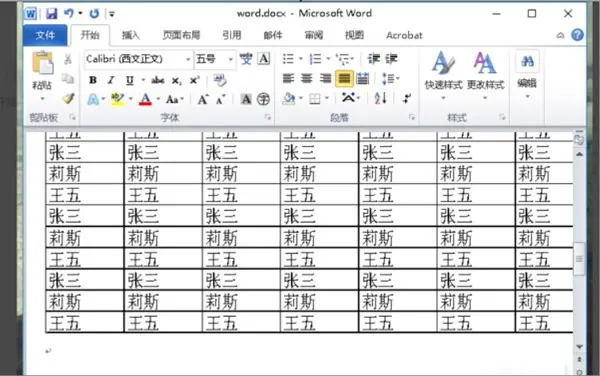Click the Enclose Characters icon
600x376 pixels.
coord(263,99)
